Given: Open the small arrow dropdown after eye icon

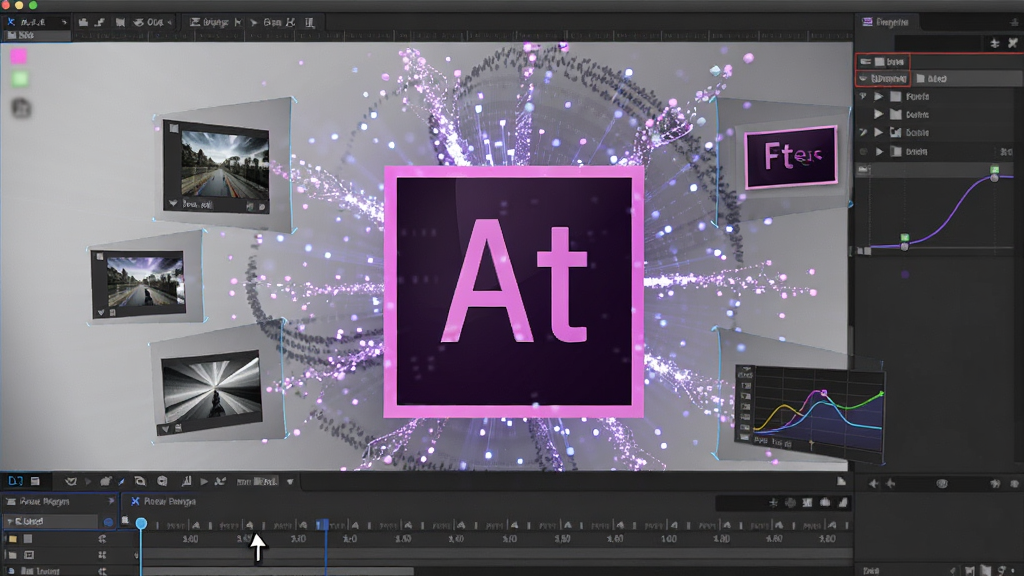Looking at the screenshot, I should (x=170, y=23).
